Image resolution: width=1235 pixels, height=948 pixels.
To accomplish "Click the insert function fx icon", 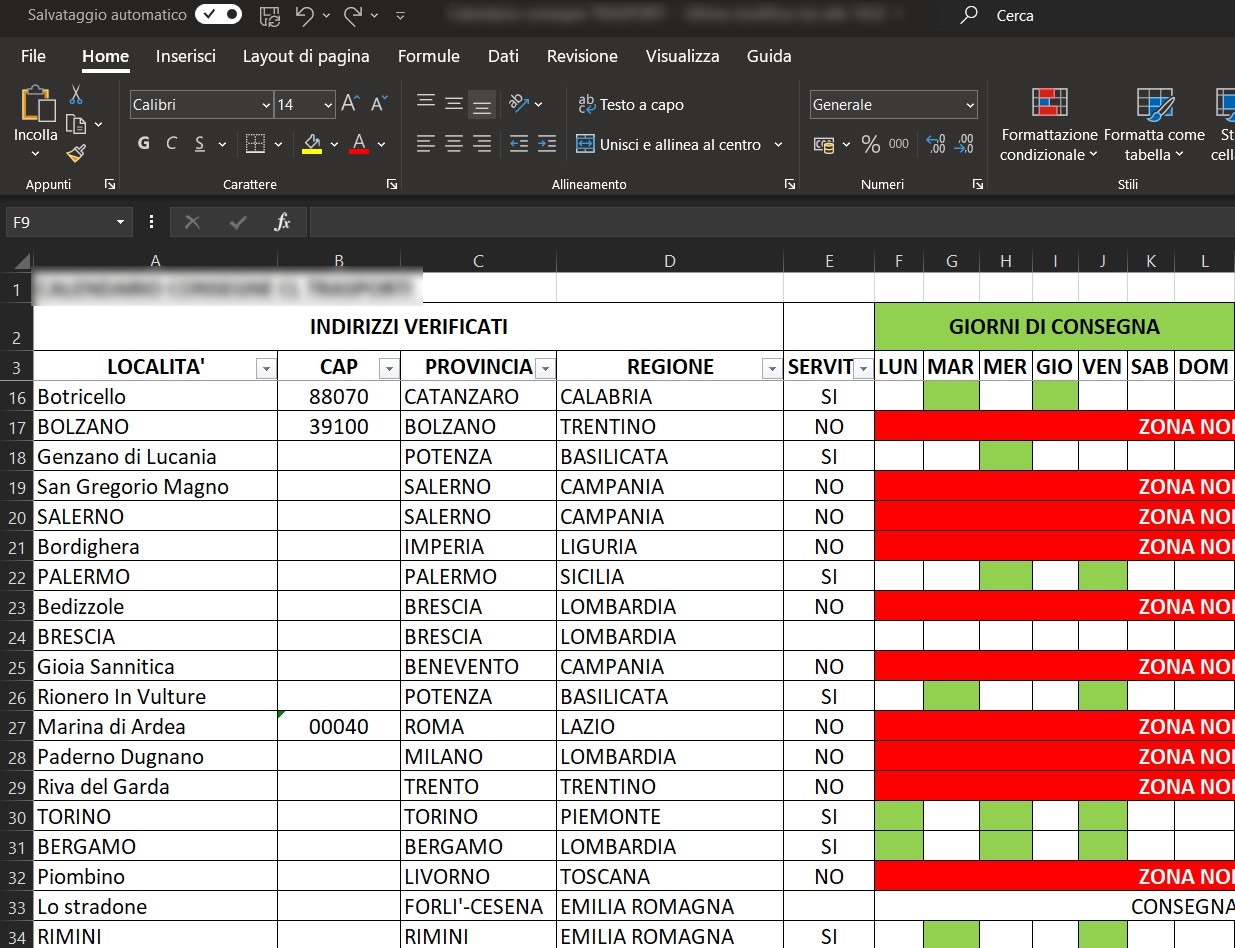I will (x=283, y=222).
